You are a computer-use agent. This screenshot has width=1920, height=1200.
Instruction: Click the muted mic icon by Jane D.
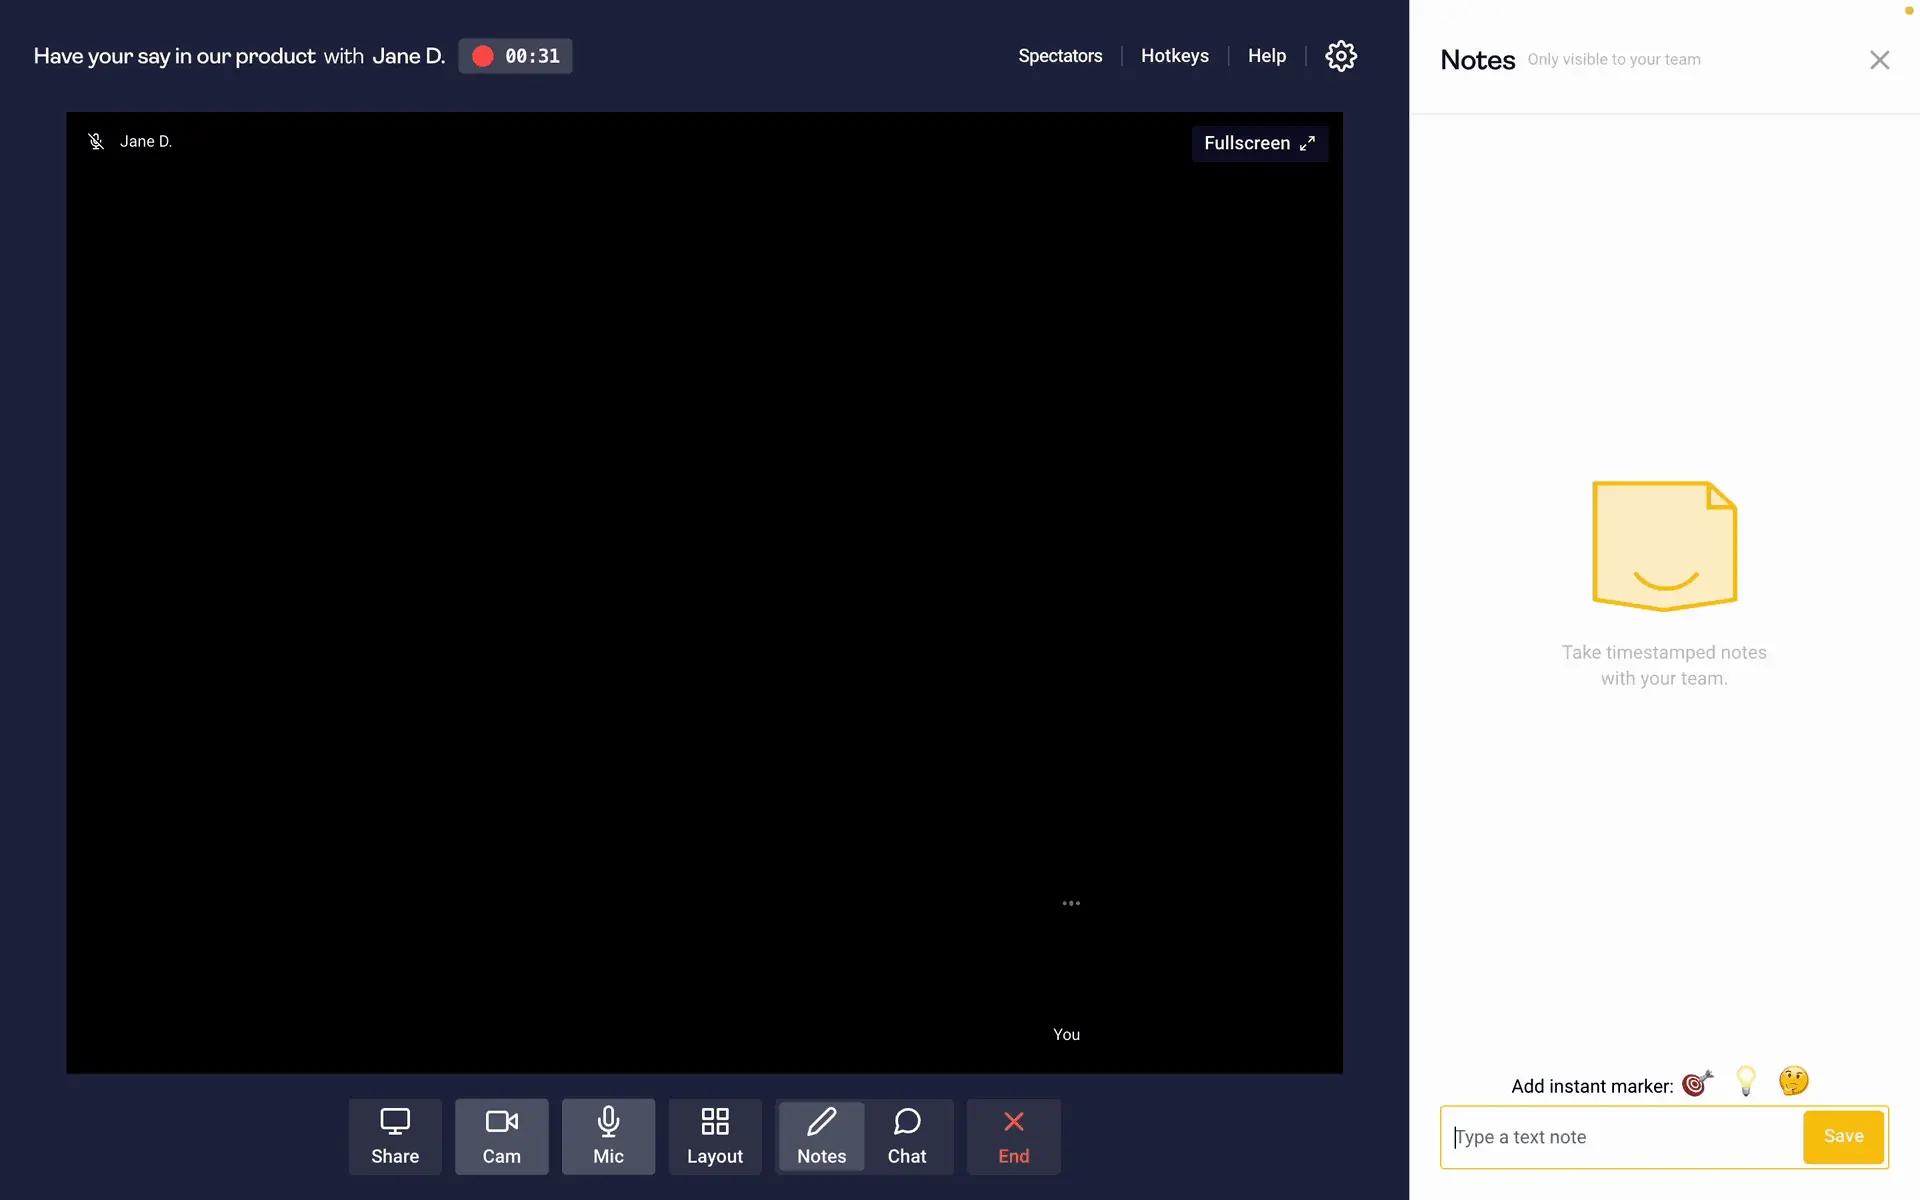pos(96,142)
